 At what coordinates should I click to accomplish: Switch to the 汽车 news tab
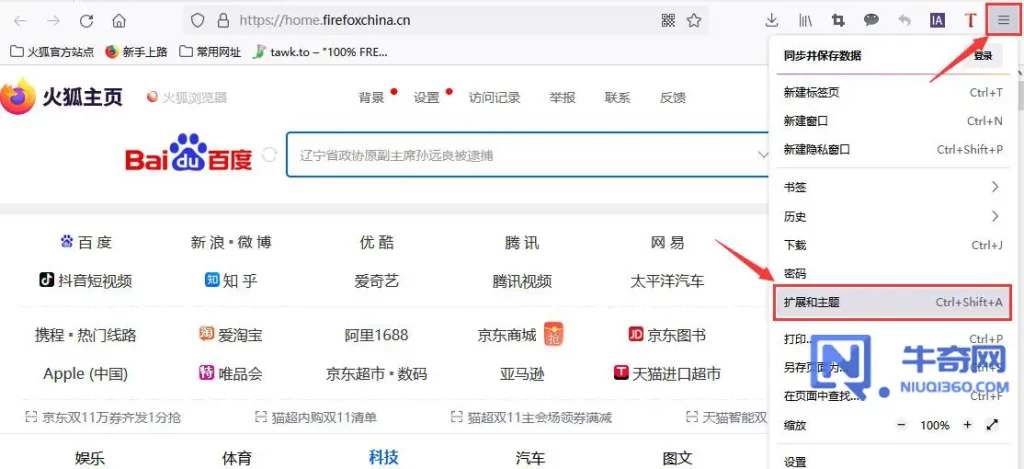point(530,458)
